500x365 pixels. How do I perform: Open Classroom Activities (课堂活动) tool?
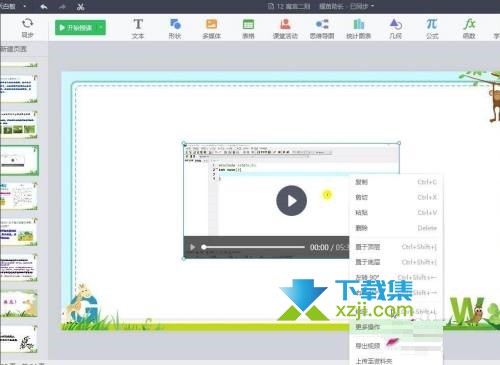tap(285, 29)
